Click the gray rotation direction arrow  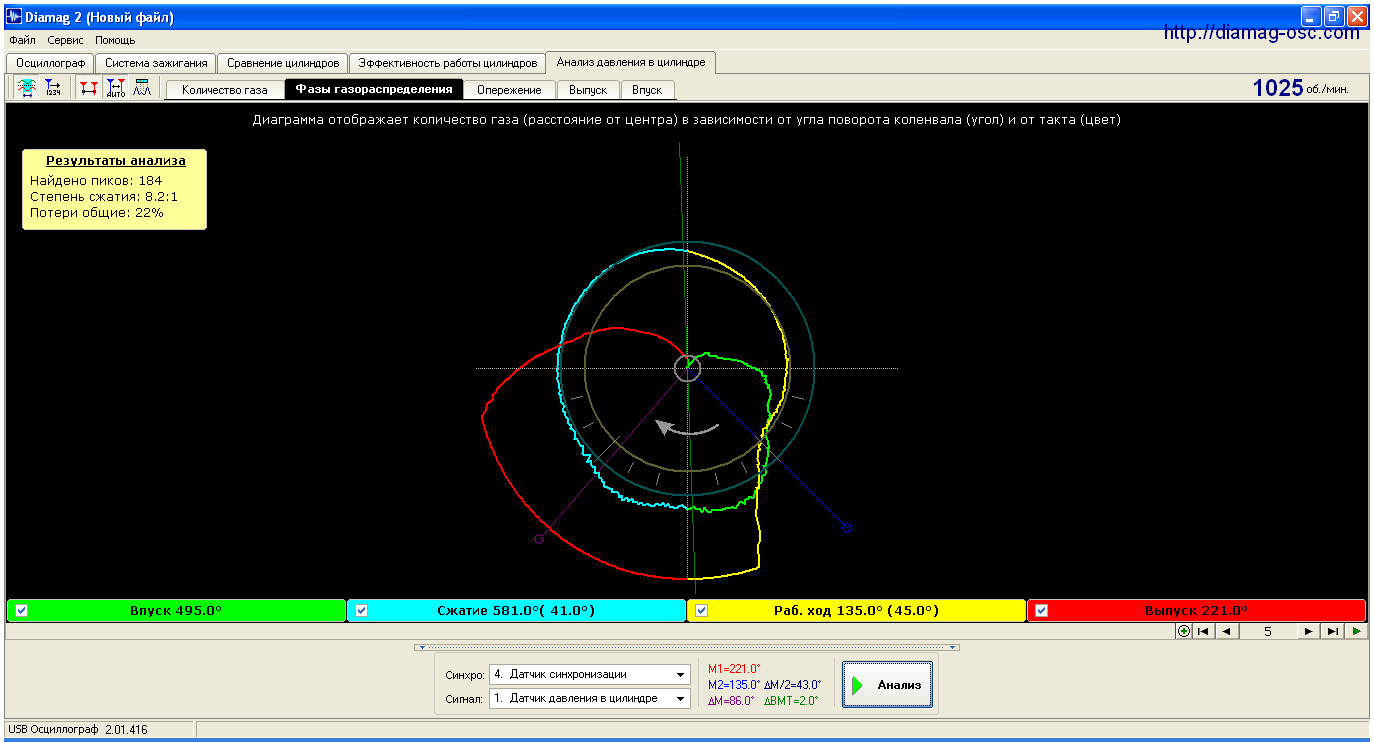click(x=686, y=427)
